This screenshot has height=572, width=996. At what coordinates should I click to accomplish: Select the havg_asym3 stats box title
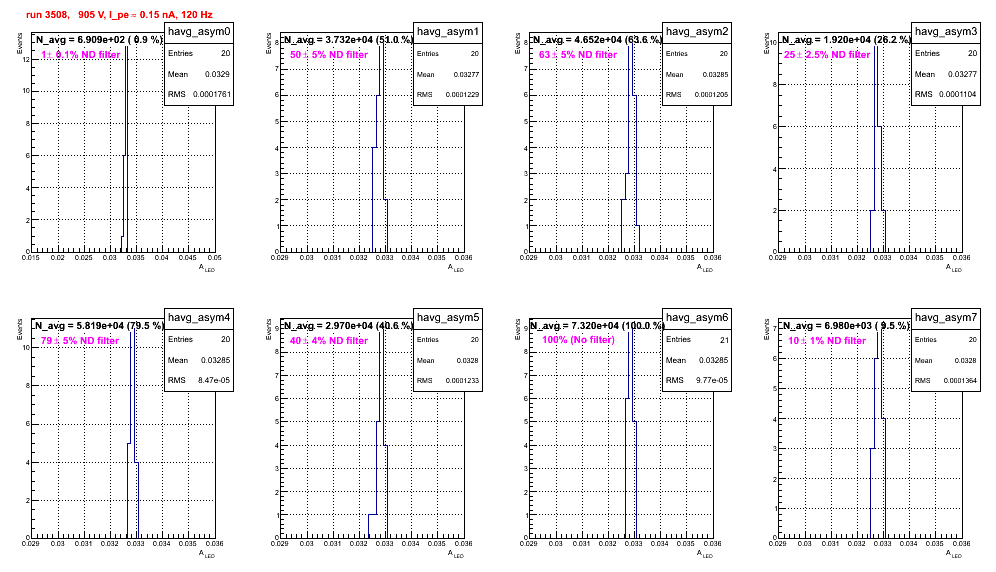pyautogui.click(x=946, y=31)
